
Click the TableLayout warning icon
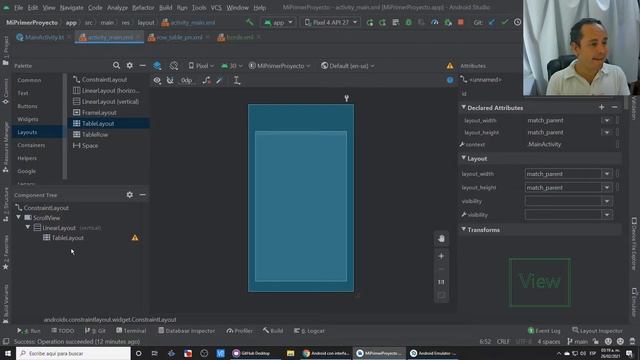point(135,238)
